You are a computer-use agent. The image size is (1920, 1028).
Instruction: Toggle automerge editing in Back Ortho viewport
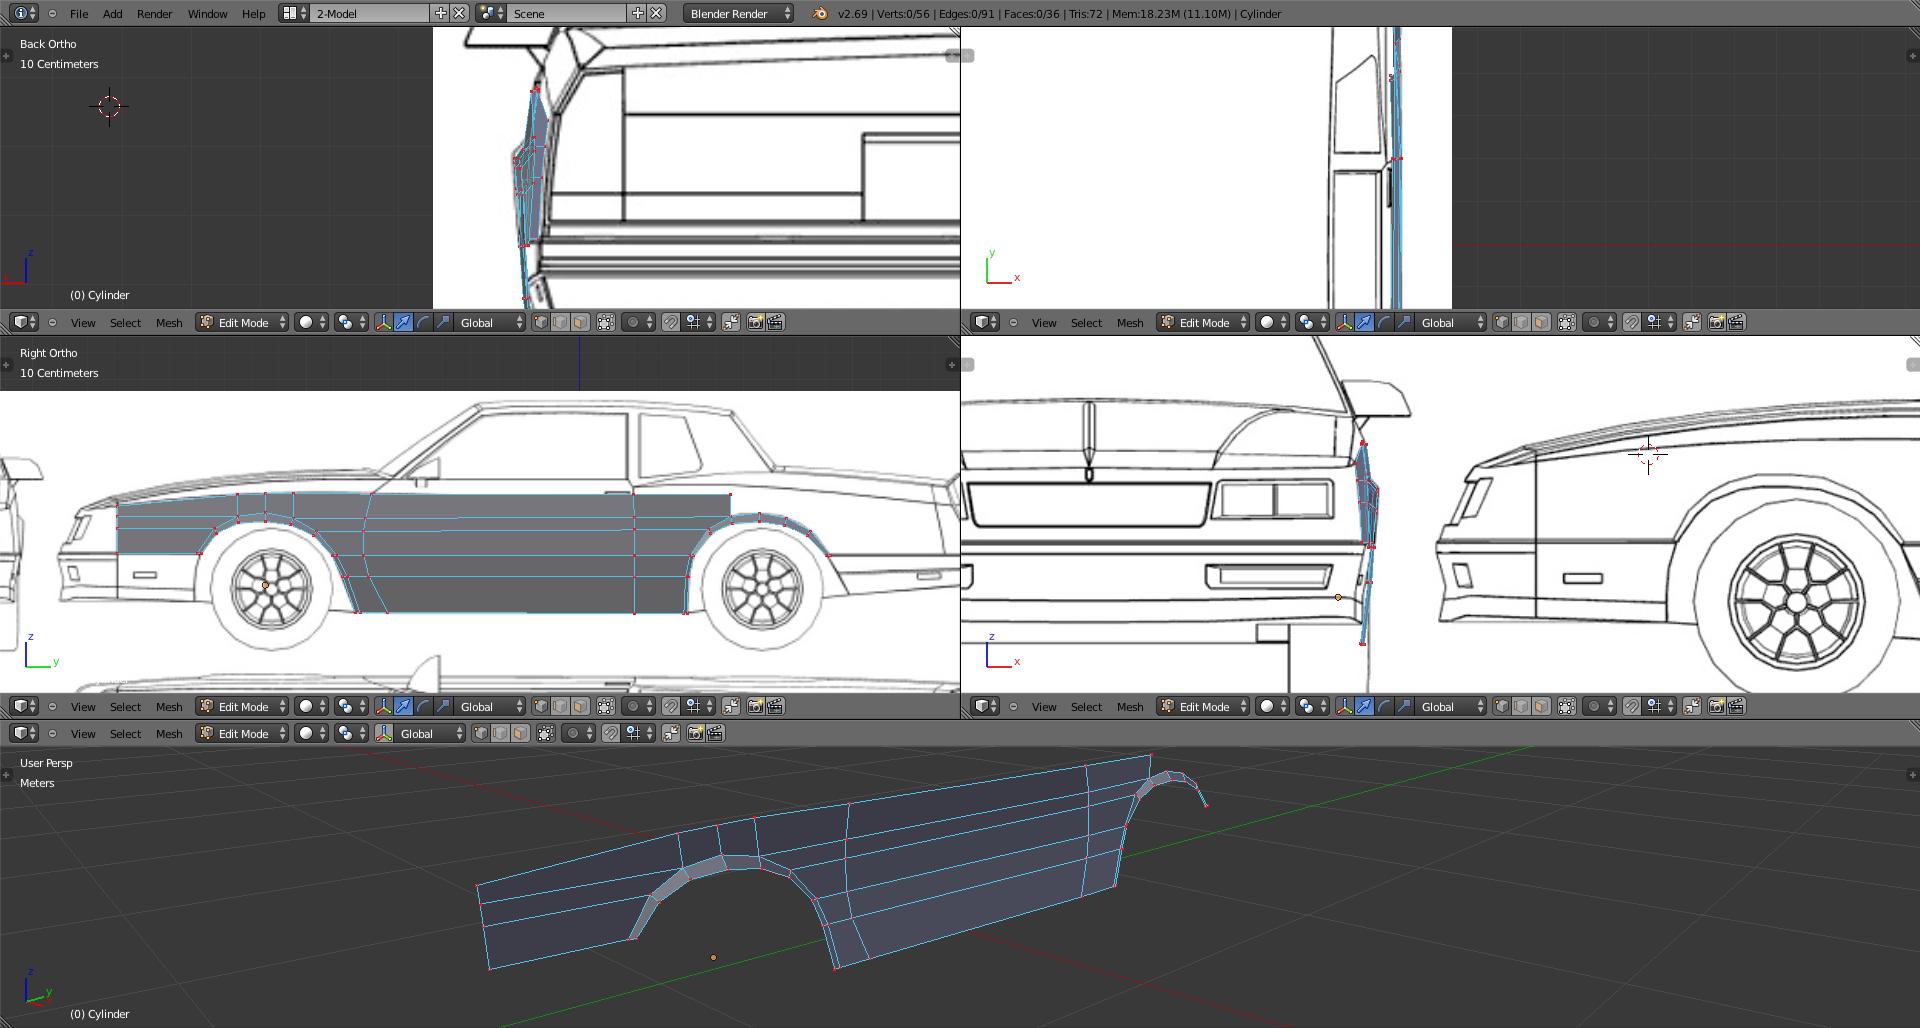[731, 322]
